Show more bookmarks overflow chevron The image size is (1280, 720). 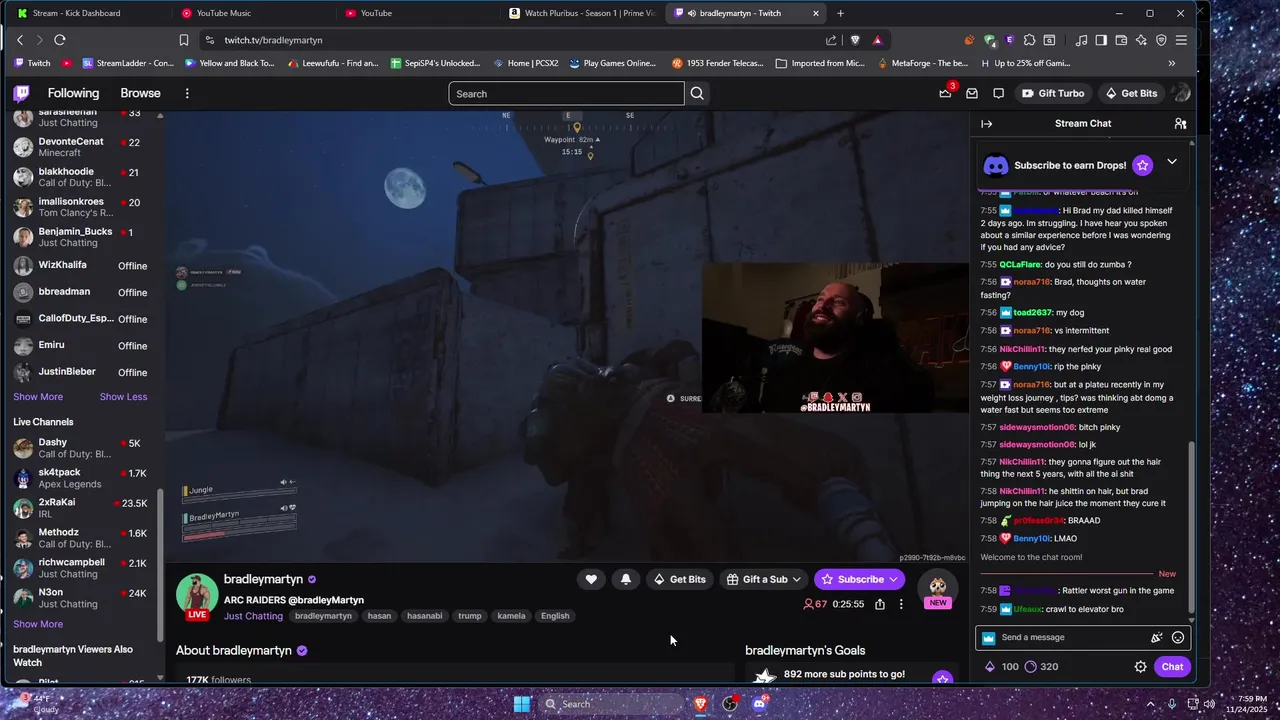point(1172,63)
